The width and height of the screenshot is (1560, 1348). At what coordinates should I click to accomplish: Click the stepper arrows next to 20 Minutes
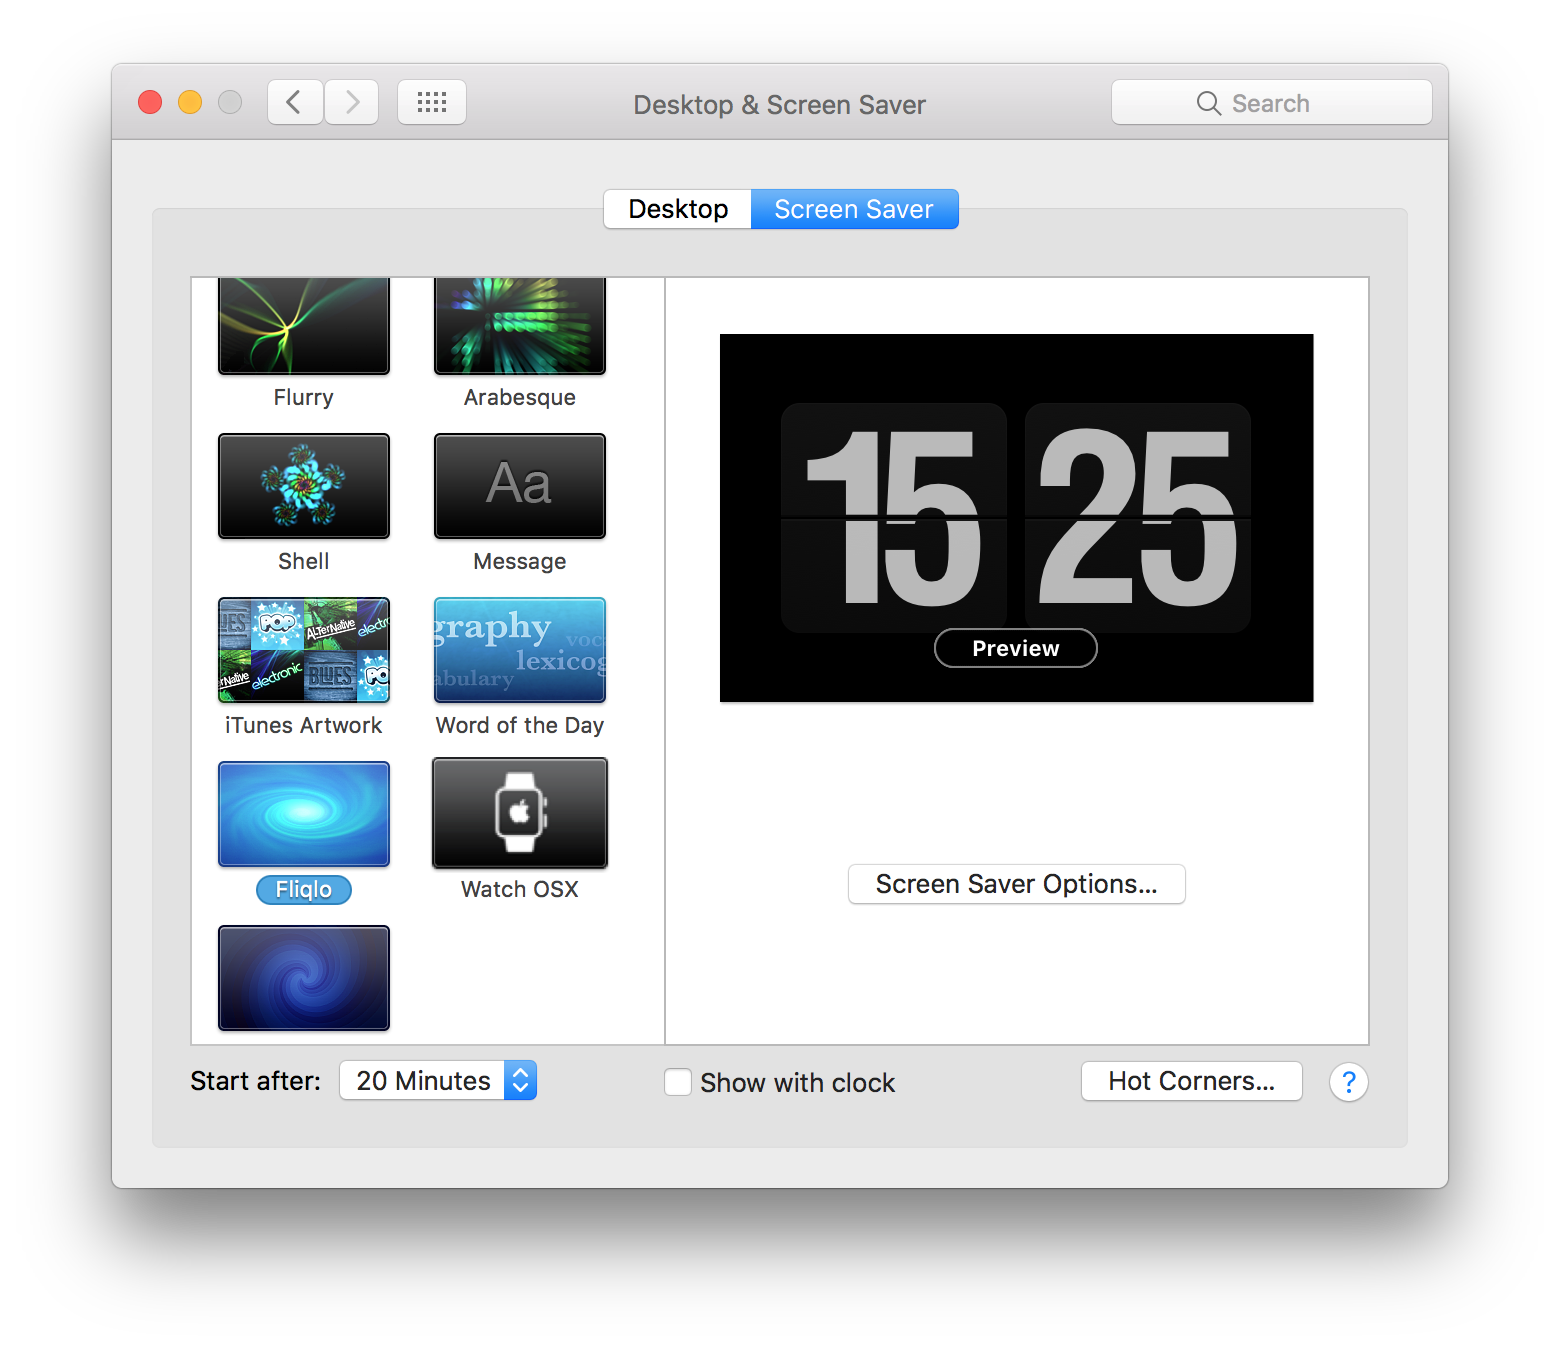click(520, 1080)
